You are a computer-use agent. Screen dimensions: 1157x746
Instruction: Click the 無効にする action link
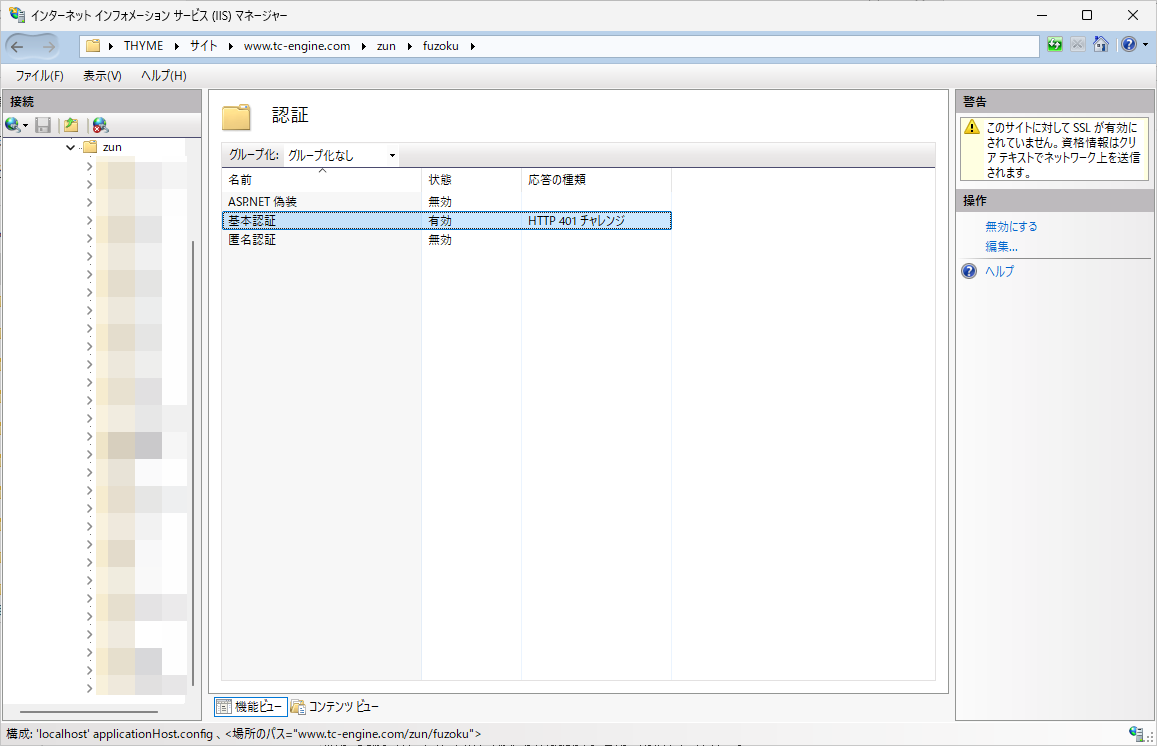tap(1011, 227)
